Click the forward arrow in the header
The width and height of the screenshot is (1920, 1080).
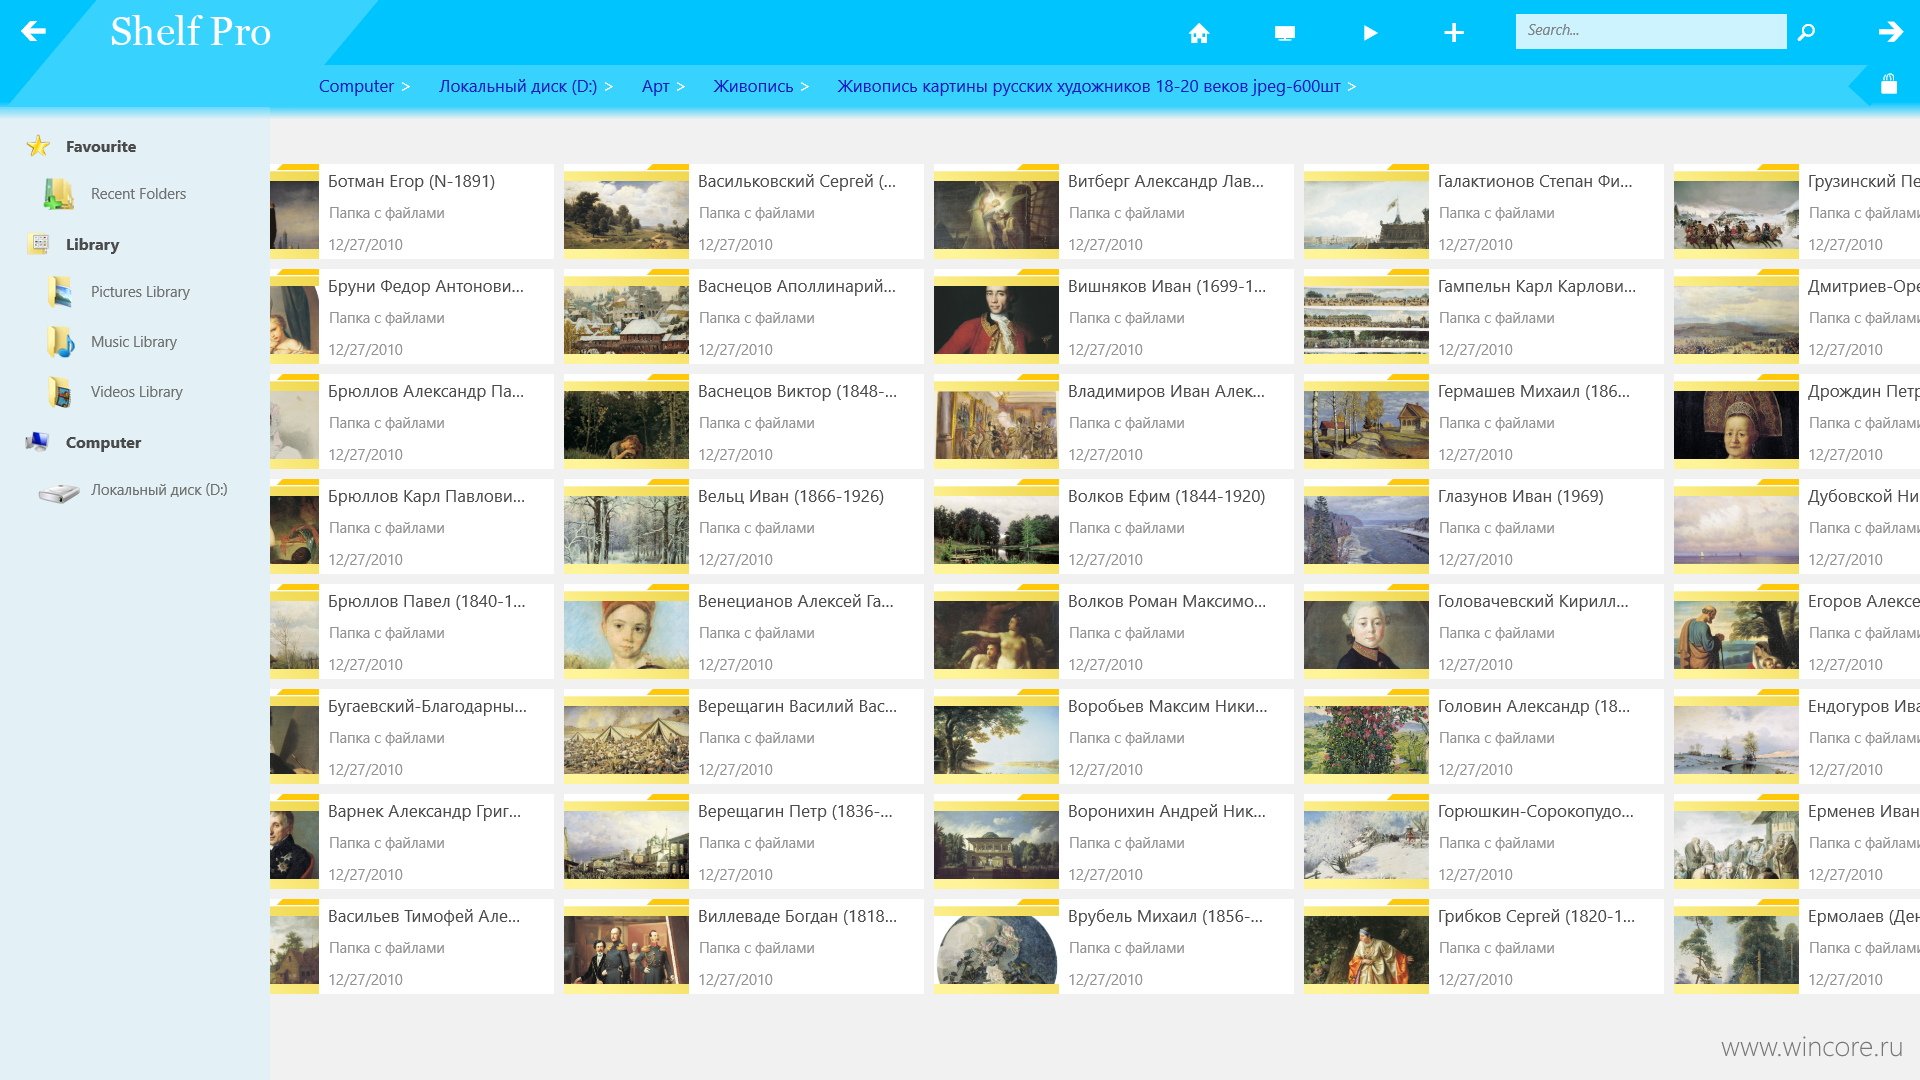(1890, 32)
